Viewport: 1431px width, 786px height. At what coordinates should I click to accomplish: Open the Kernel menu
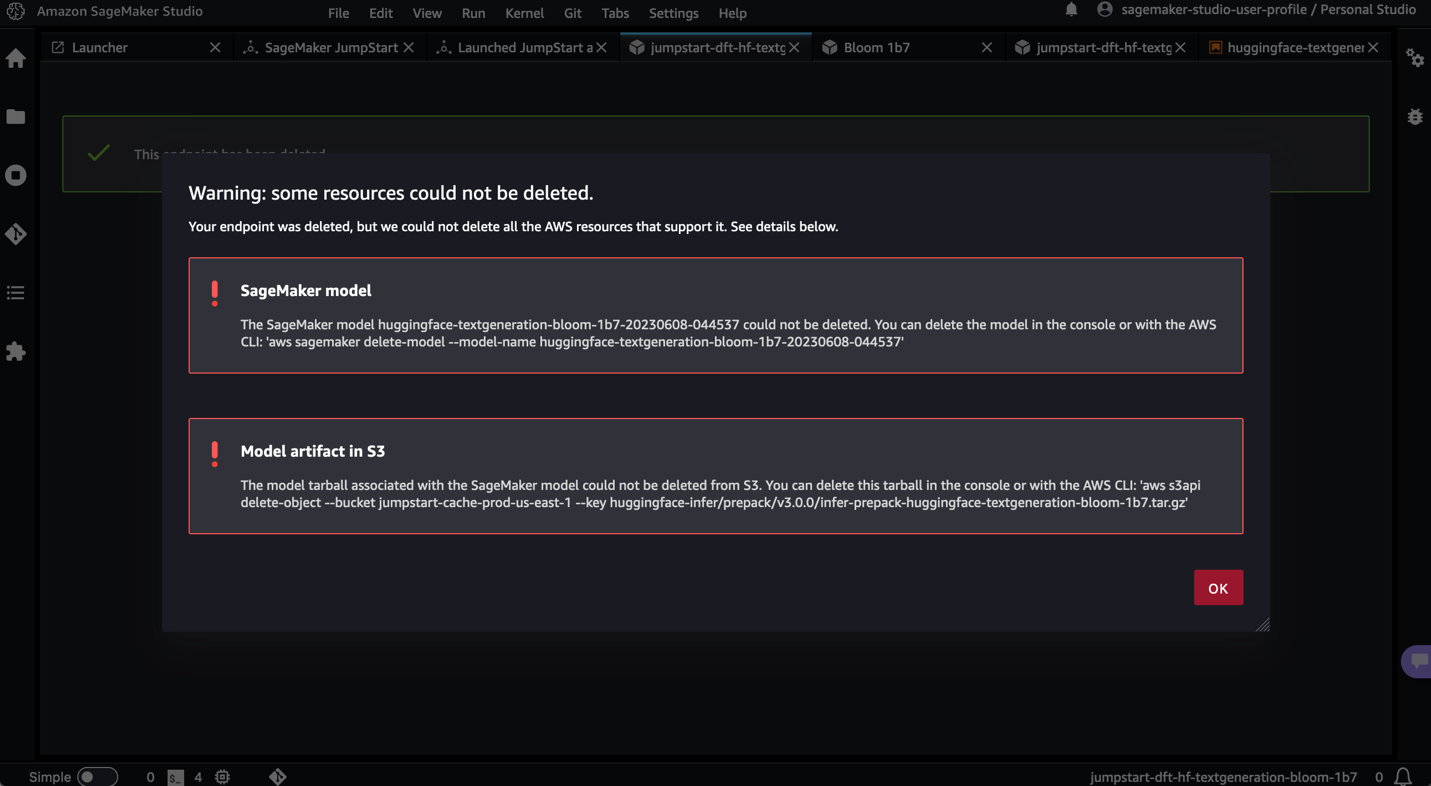point(525,13)
